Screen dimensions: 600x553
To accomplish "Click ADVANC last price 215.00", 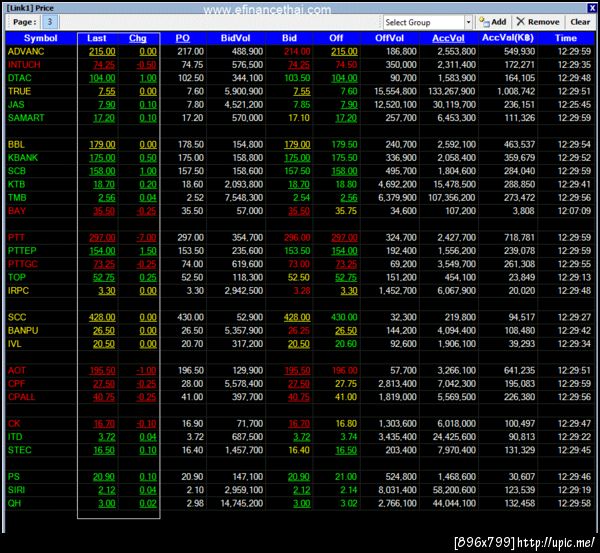I will click(102, 52).
